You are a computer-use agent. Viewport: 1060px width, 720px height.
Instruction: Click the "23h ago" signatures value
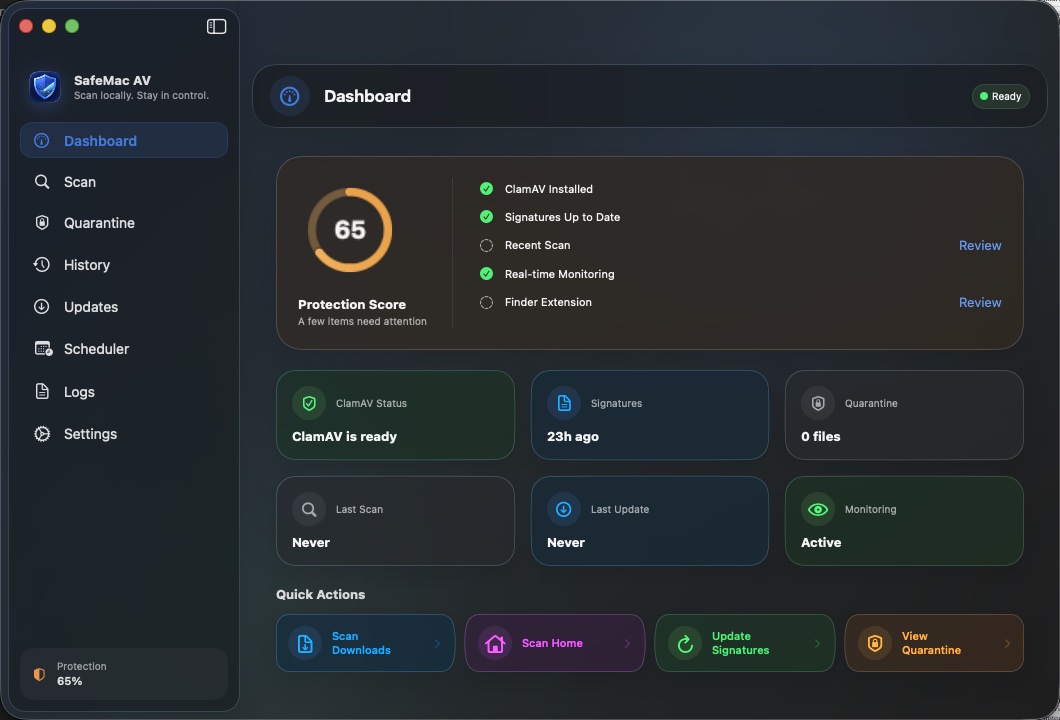[x=573, y=437]
